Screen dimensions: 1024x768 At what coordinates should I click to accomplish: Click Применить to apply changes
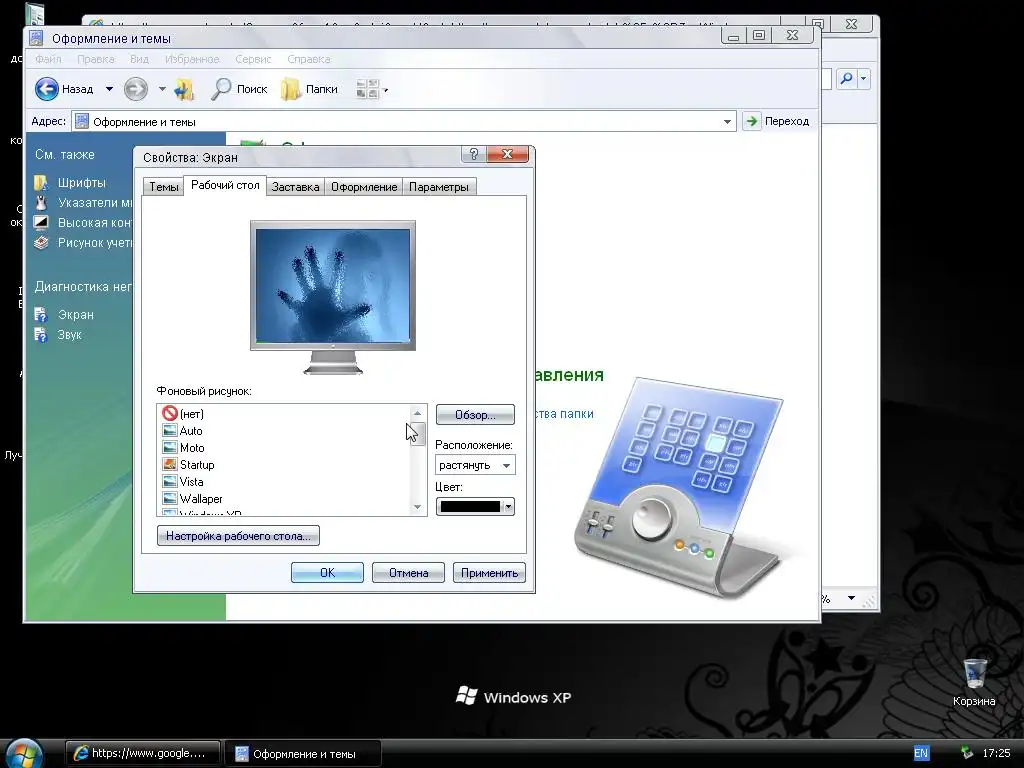point(489,573)
